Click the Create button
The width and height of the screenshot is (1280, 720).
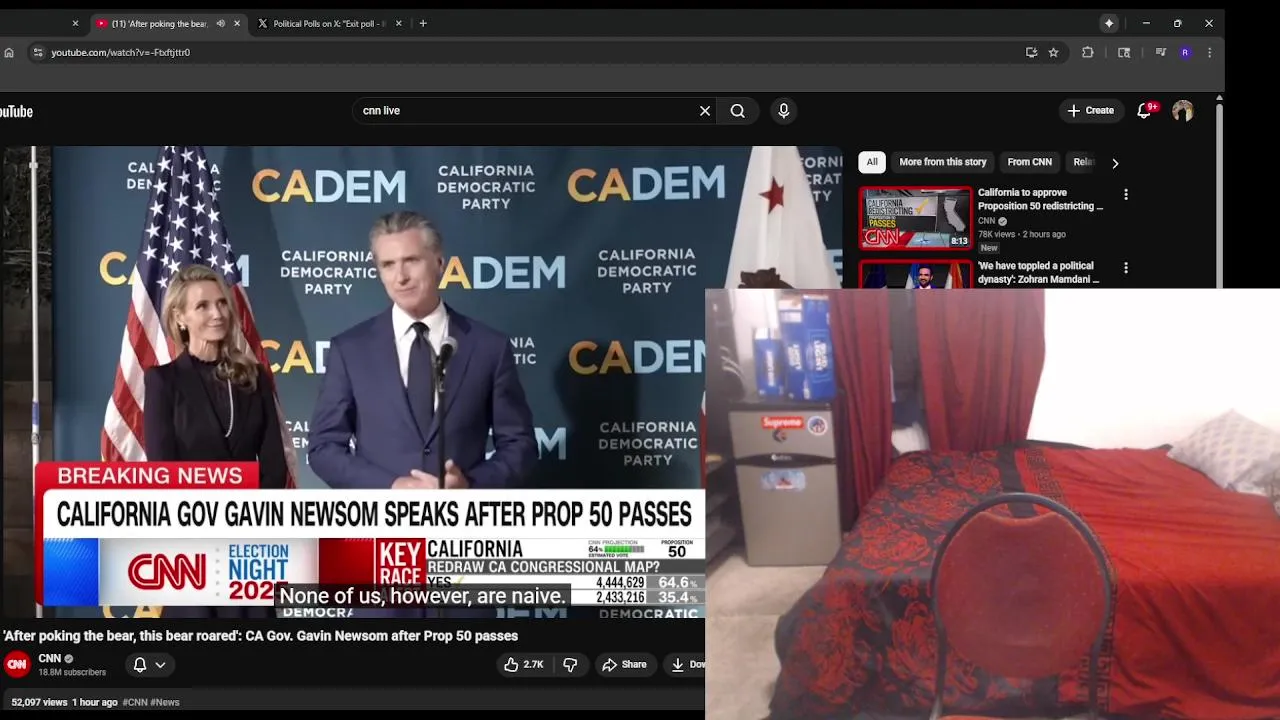[1090, 111]
